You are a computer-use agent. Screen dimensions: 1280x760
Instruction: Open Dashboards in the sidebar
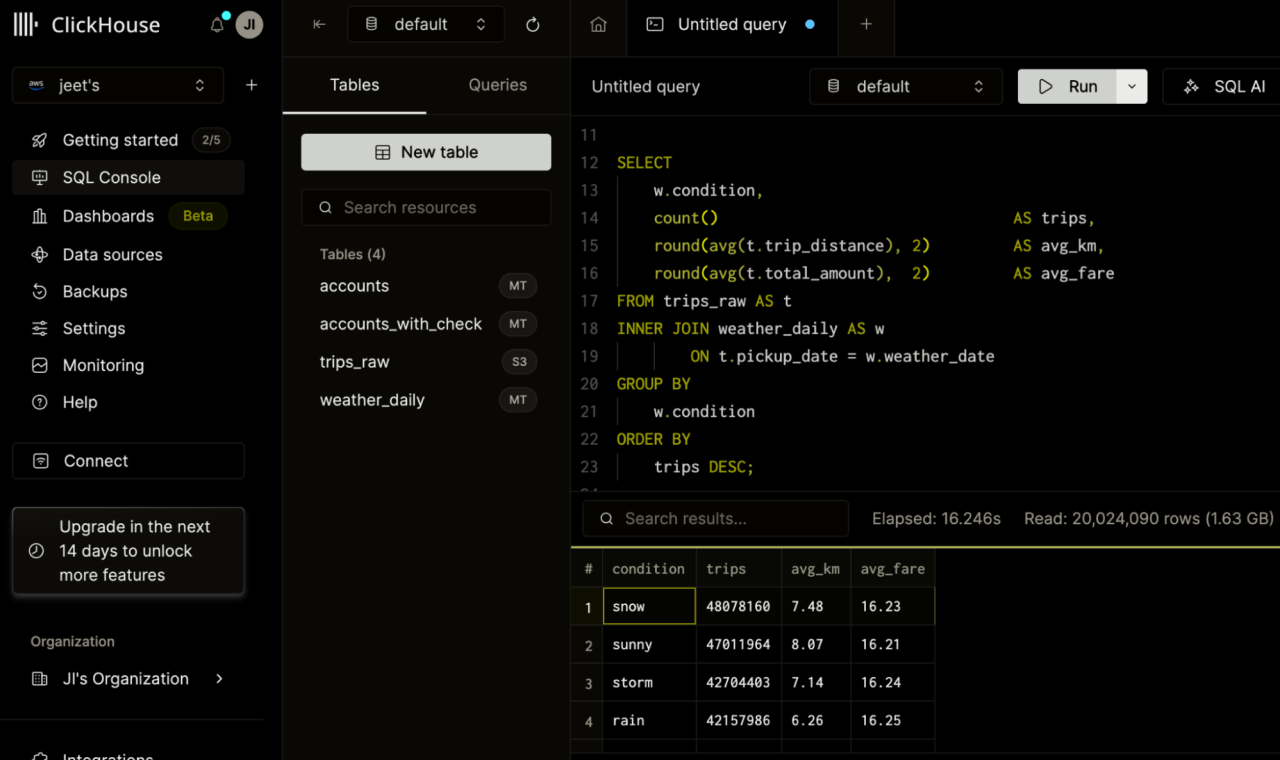pyautogui.click(x=108, y=216)
